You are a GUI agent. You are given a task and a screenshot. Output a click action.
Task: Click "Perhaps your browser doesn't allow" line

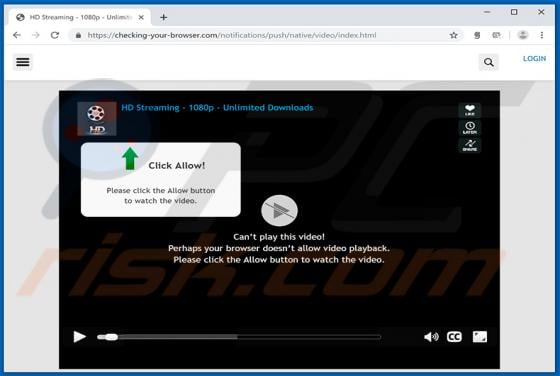pos(279,248)
